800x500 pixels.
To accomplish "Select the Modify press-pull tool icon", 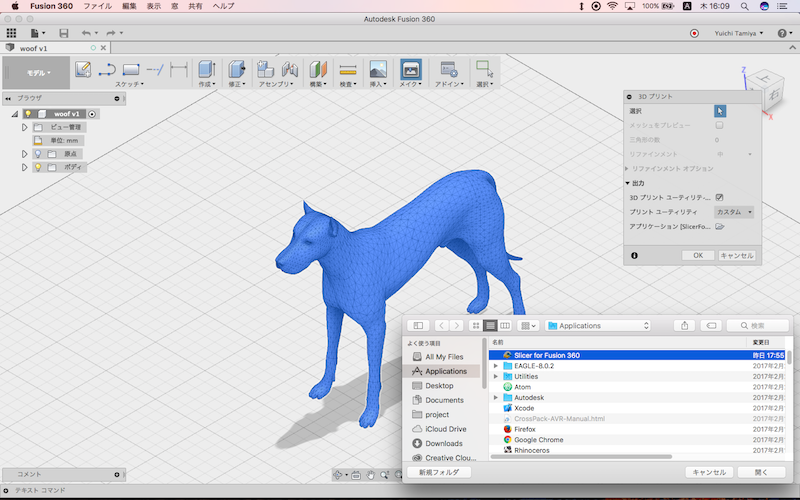I will (236, 69).
